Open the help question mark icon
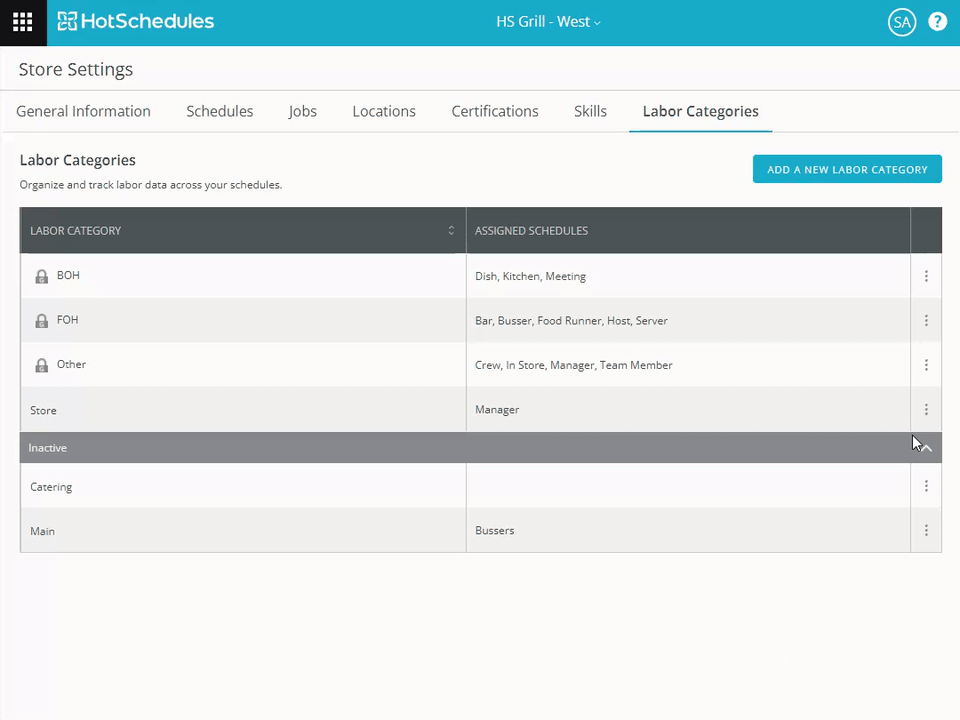The height and width of the screenshot is (720, 960). click(x=937, y=22)
